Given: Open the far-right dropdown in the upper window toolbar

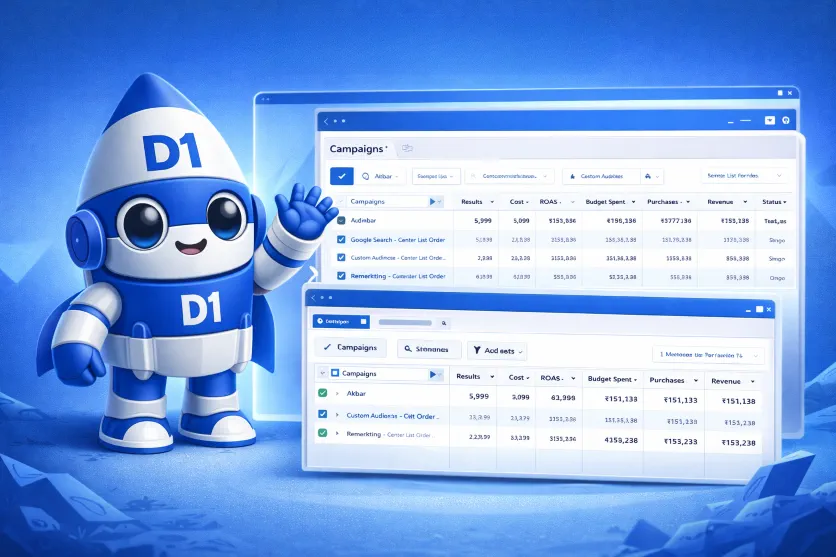Looking at the screenshot, I should pyautogui.click(x=744, y=175).
